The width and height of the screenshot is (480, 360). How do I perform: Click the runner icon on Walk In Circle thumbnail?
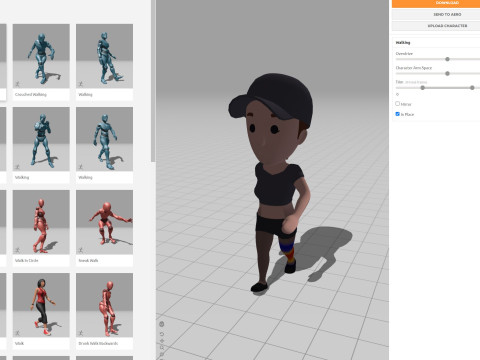point(18,250)
